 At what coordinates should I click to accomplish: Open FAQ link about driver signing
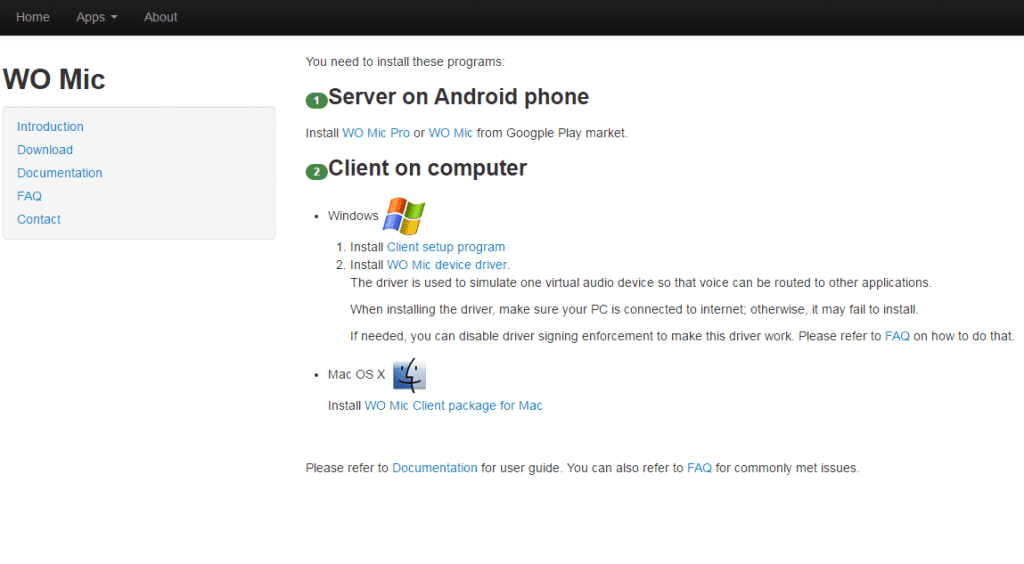pos(897,336)
